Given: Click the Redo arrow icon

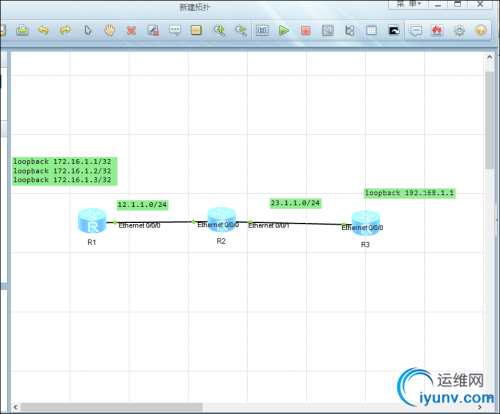Looking at the screenshot, I should click(x=65, y=30).
